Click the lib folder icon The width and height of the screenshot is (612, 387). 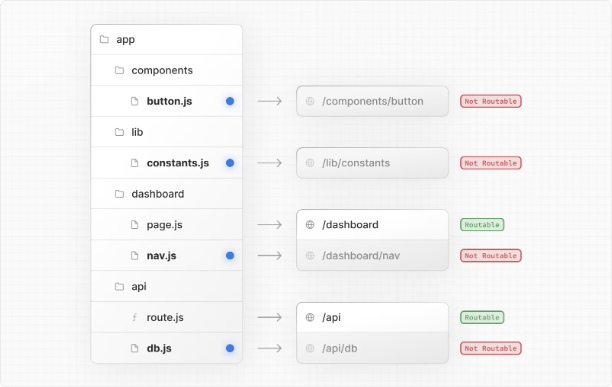point(119,132)
